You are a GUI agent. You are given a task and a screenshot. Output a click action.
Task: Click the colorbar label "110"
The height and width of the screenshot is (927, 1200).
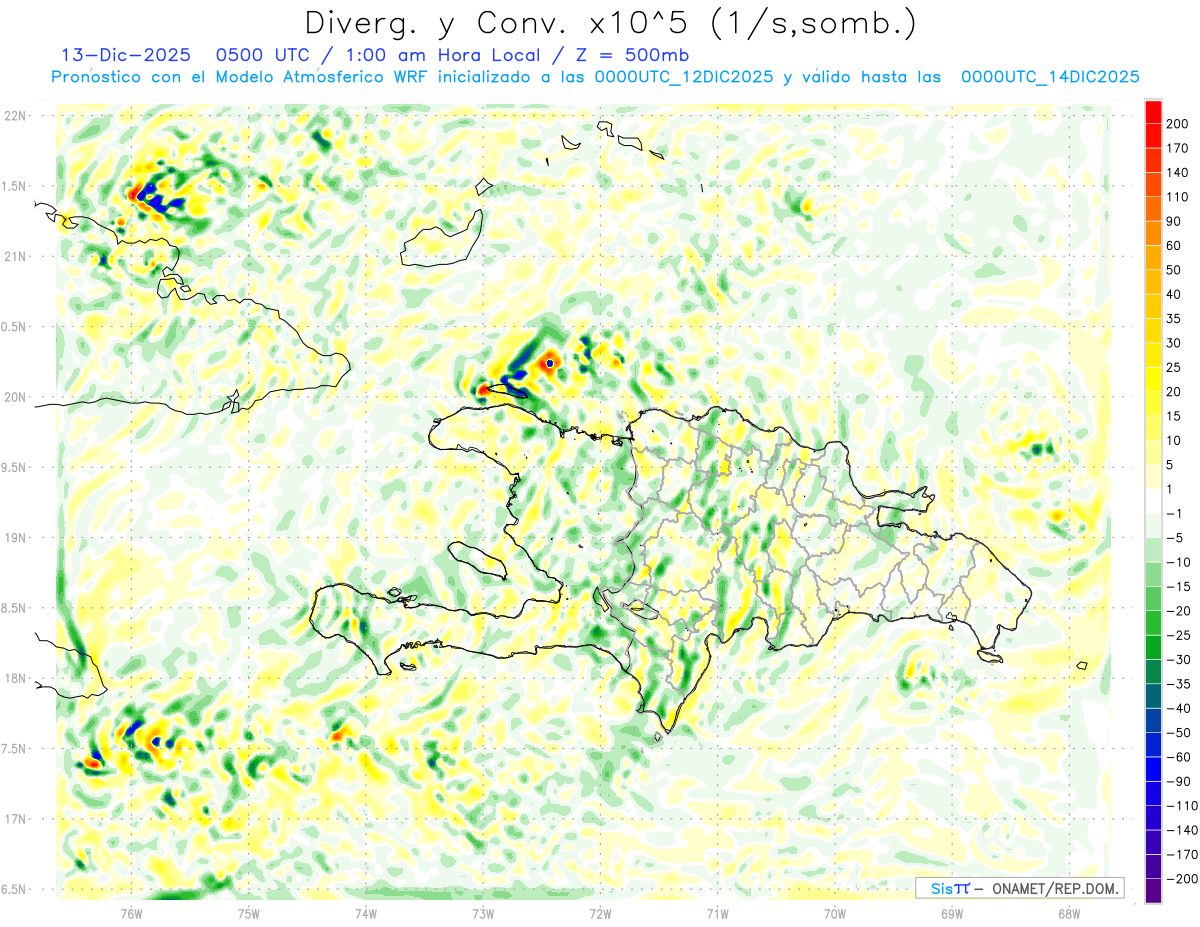pos(1178,197)
